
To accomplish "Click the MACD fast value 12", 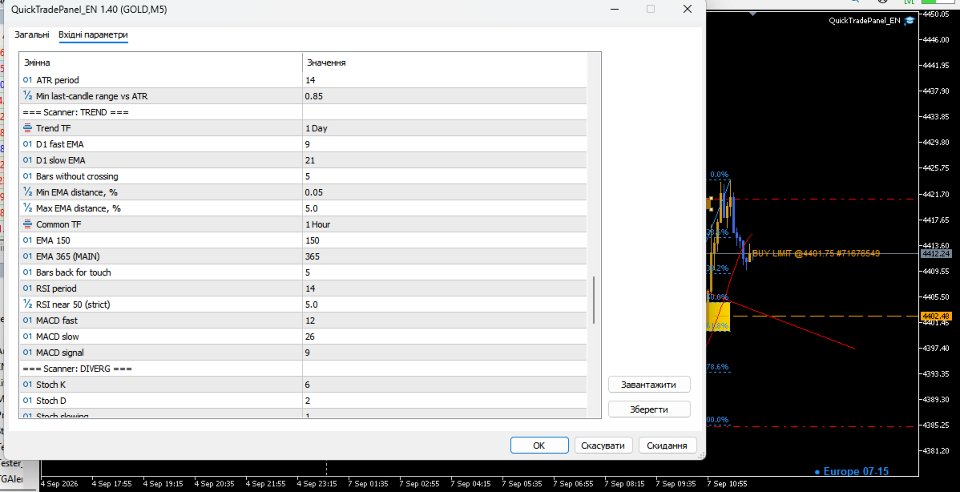I will 444,321.
